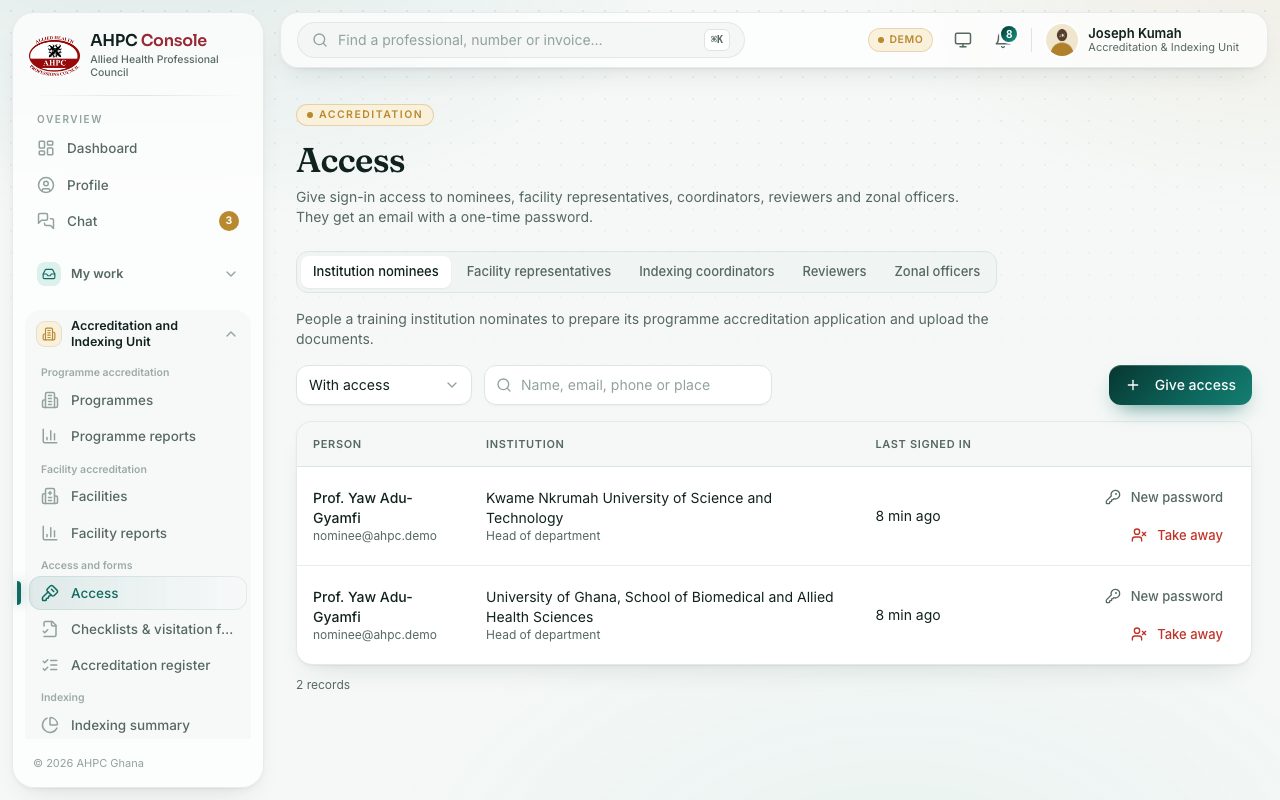1280x800 pixels.
Task: Click Joseph Kumah's avatar picture
Action: click(x=1062, y=40)
